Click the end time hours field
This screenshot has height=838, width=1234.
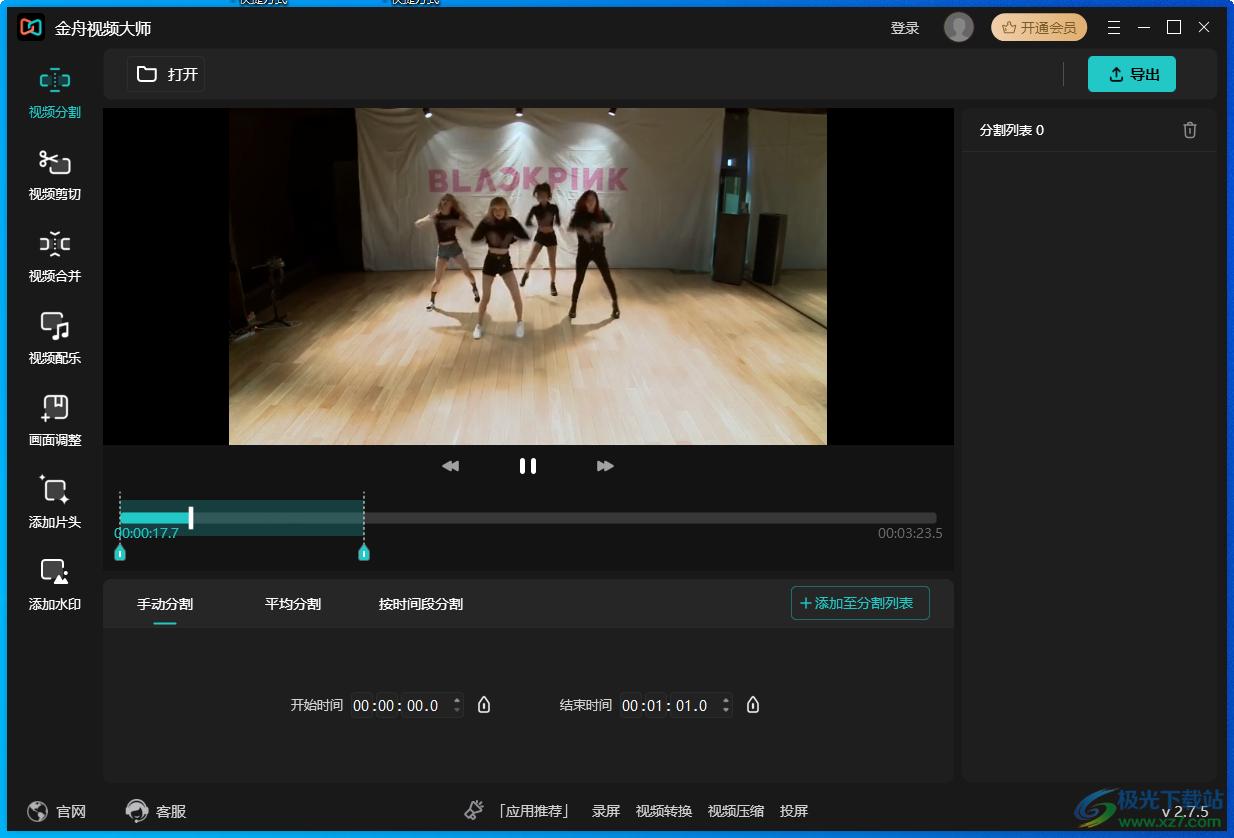point(631,705)
